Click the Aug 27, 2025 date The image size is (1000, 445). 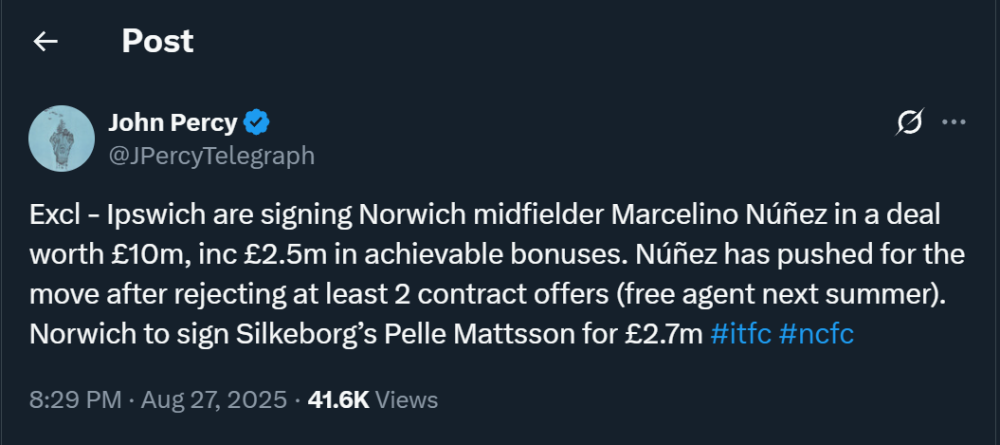[x=198, y=400]
